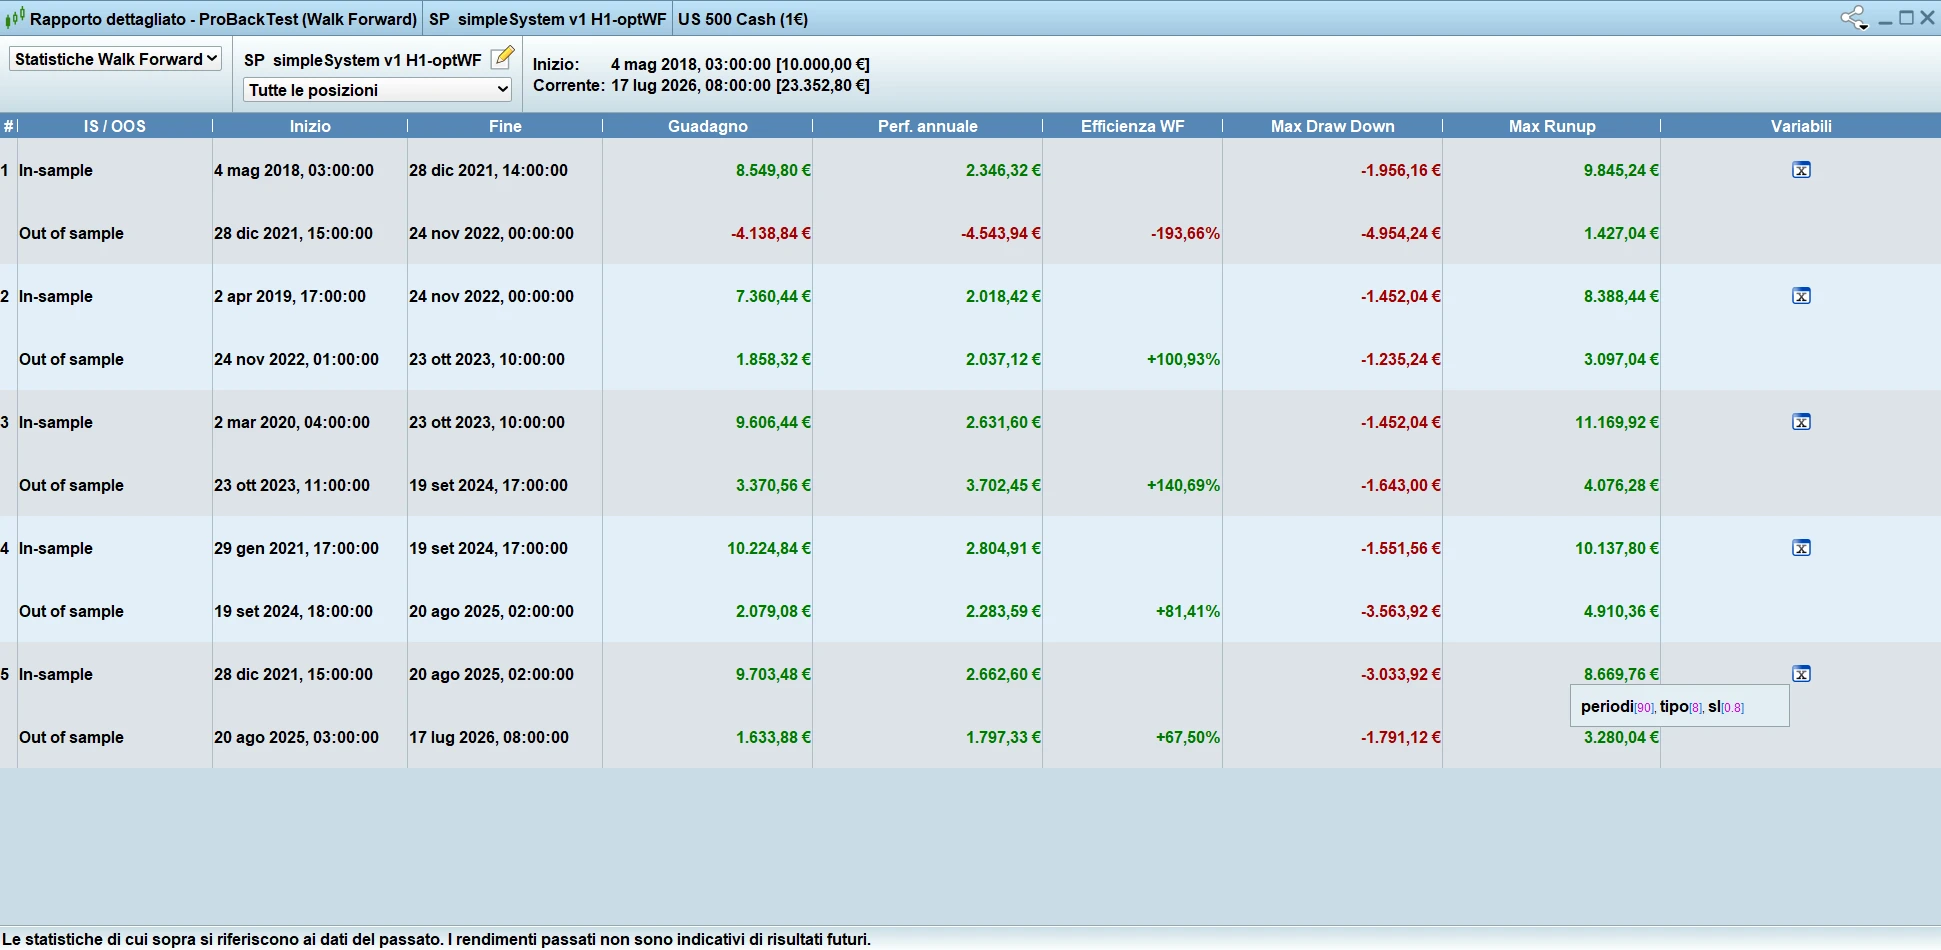Image resolution: width=1941 pixels, height=950 pixels.
Task: Click the 11.169,92 € max runup value
Action: tap(1617, 422)
